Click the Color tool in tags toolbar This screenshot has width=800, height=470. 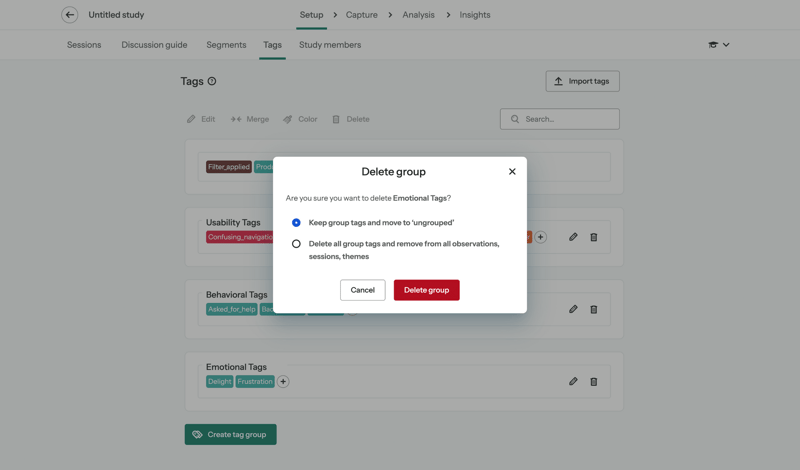300,119
